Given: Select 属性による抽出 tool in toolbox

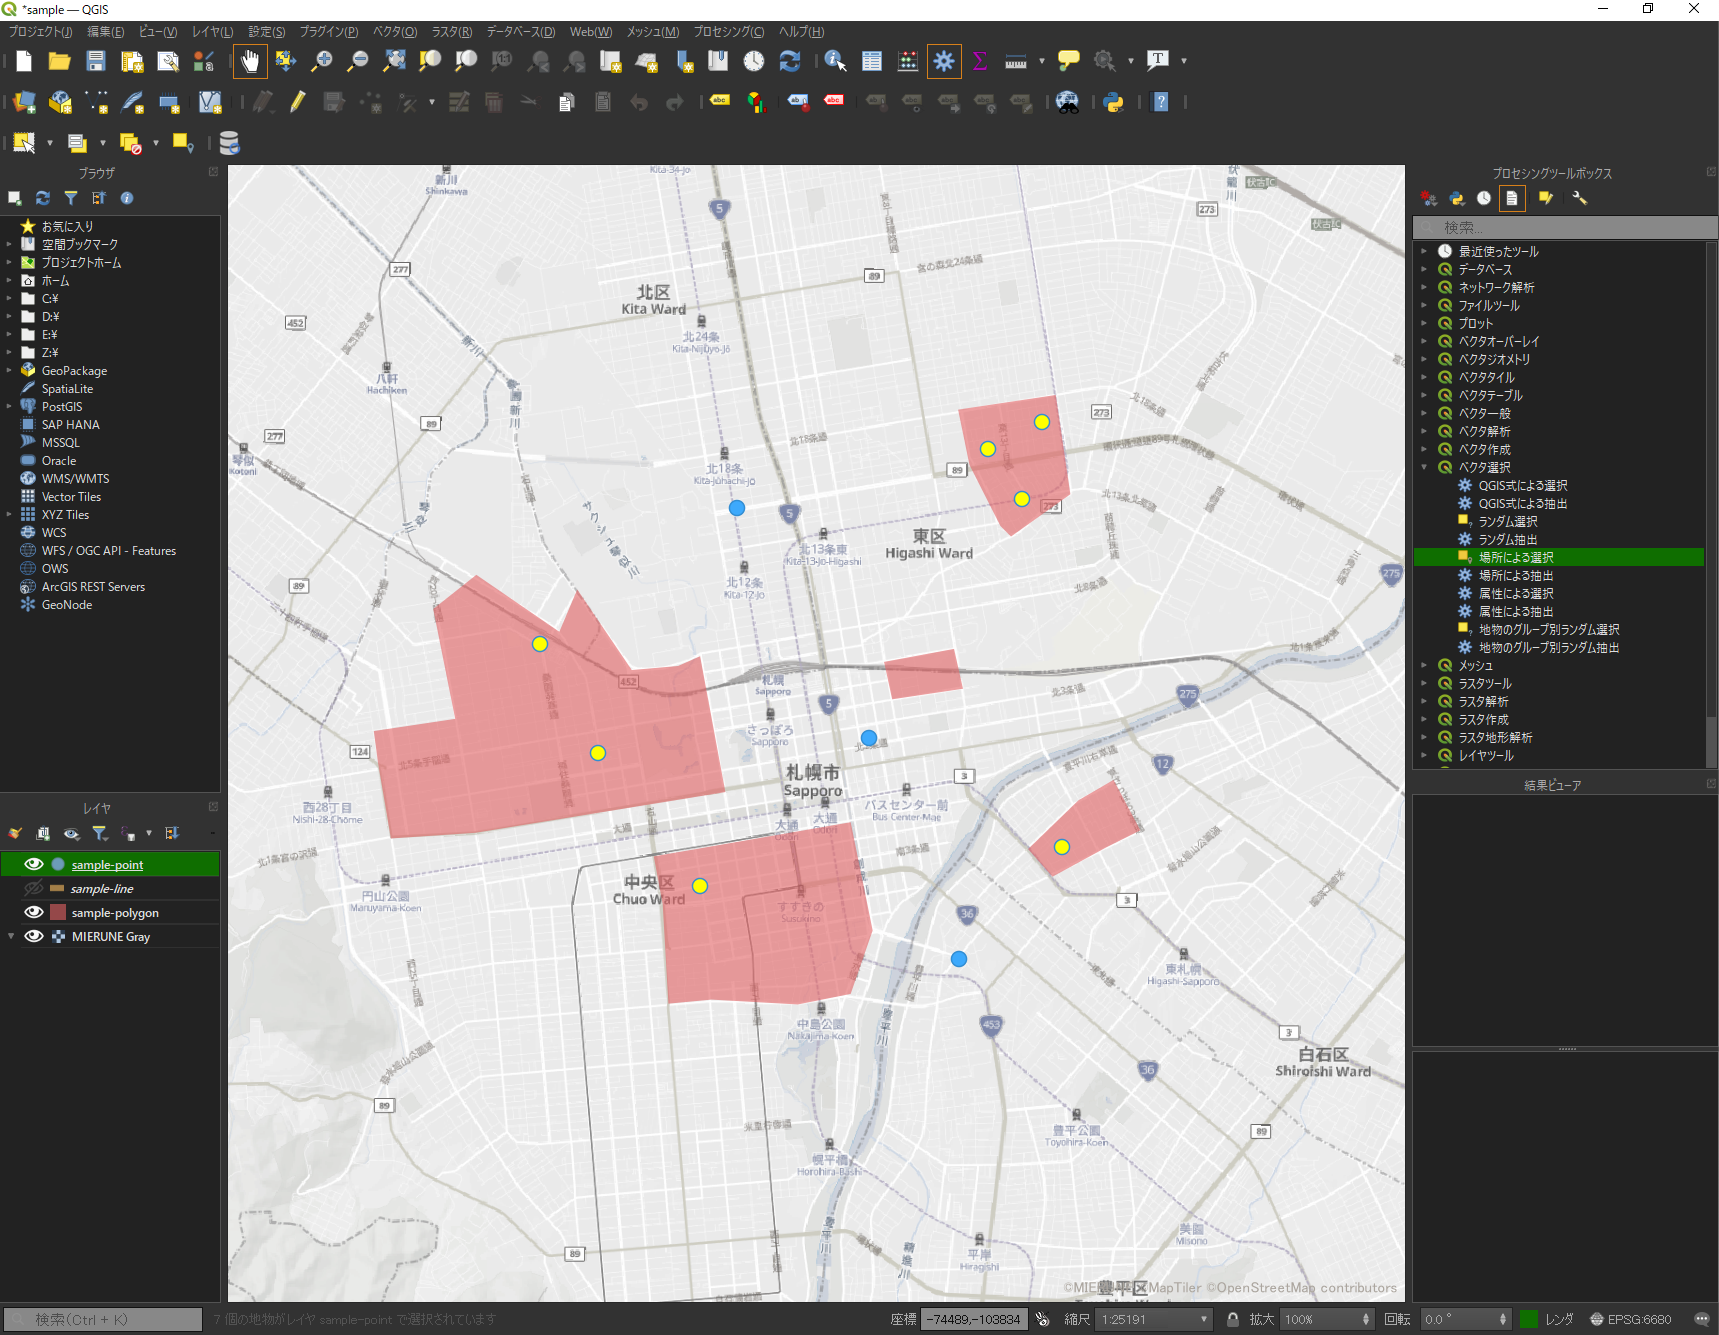Looking at the screenshot, I should pos(1515,611).
